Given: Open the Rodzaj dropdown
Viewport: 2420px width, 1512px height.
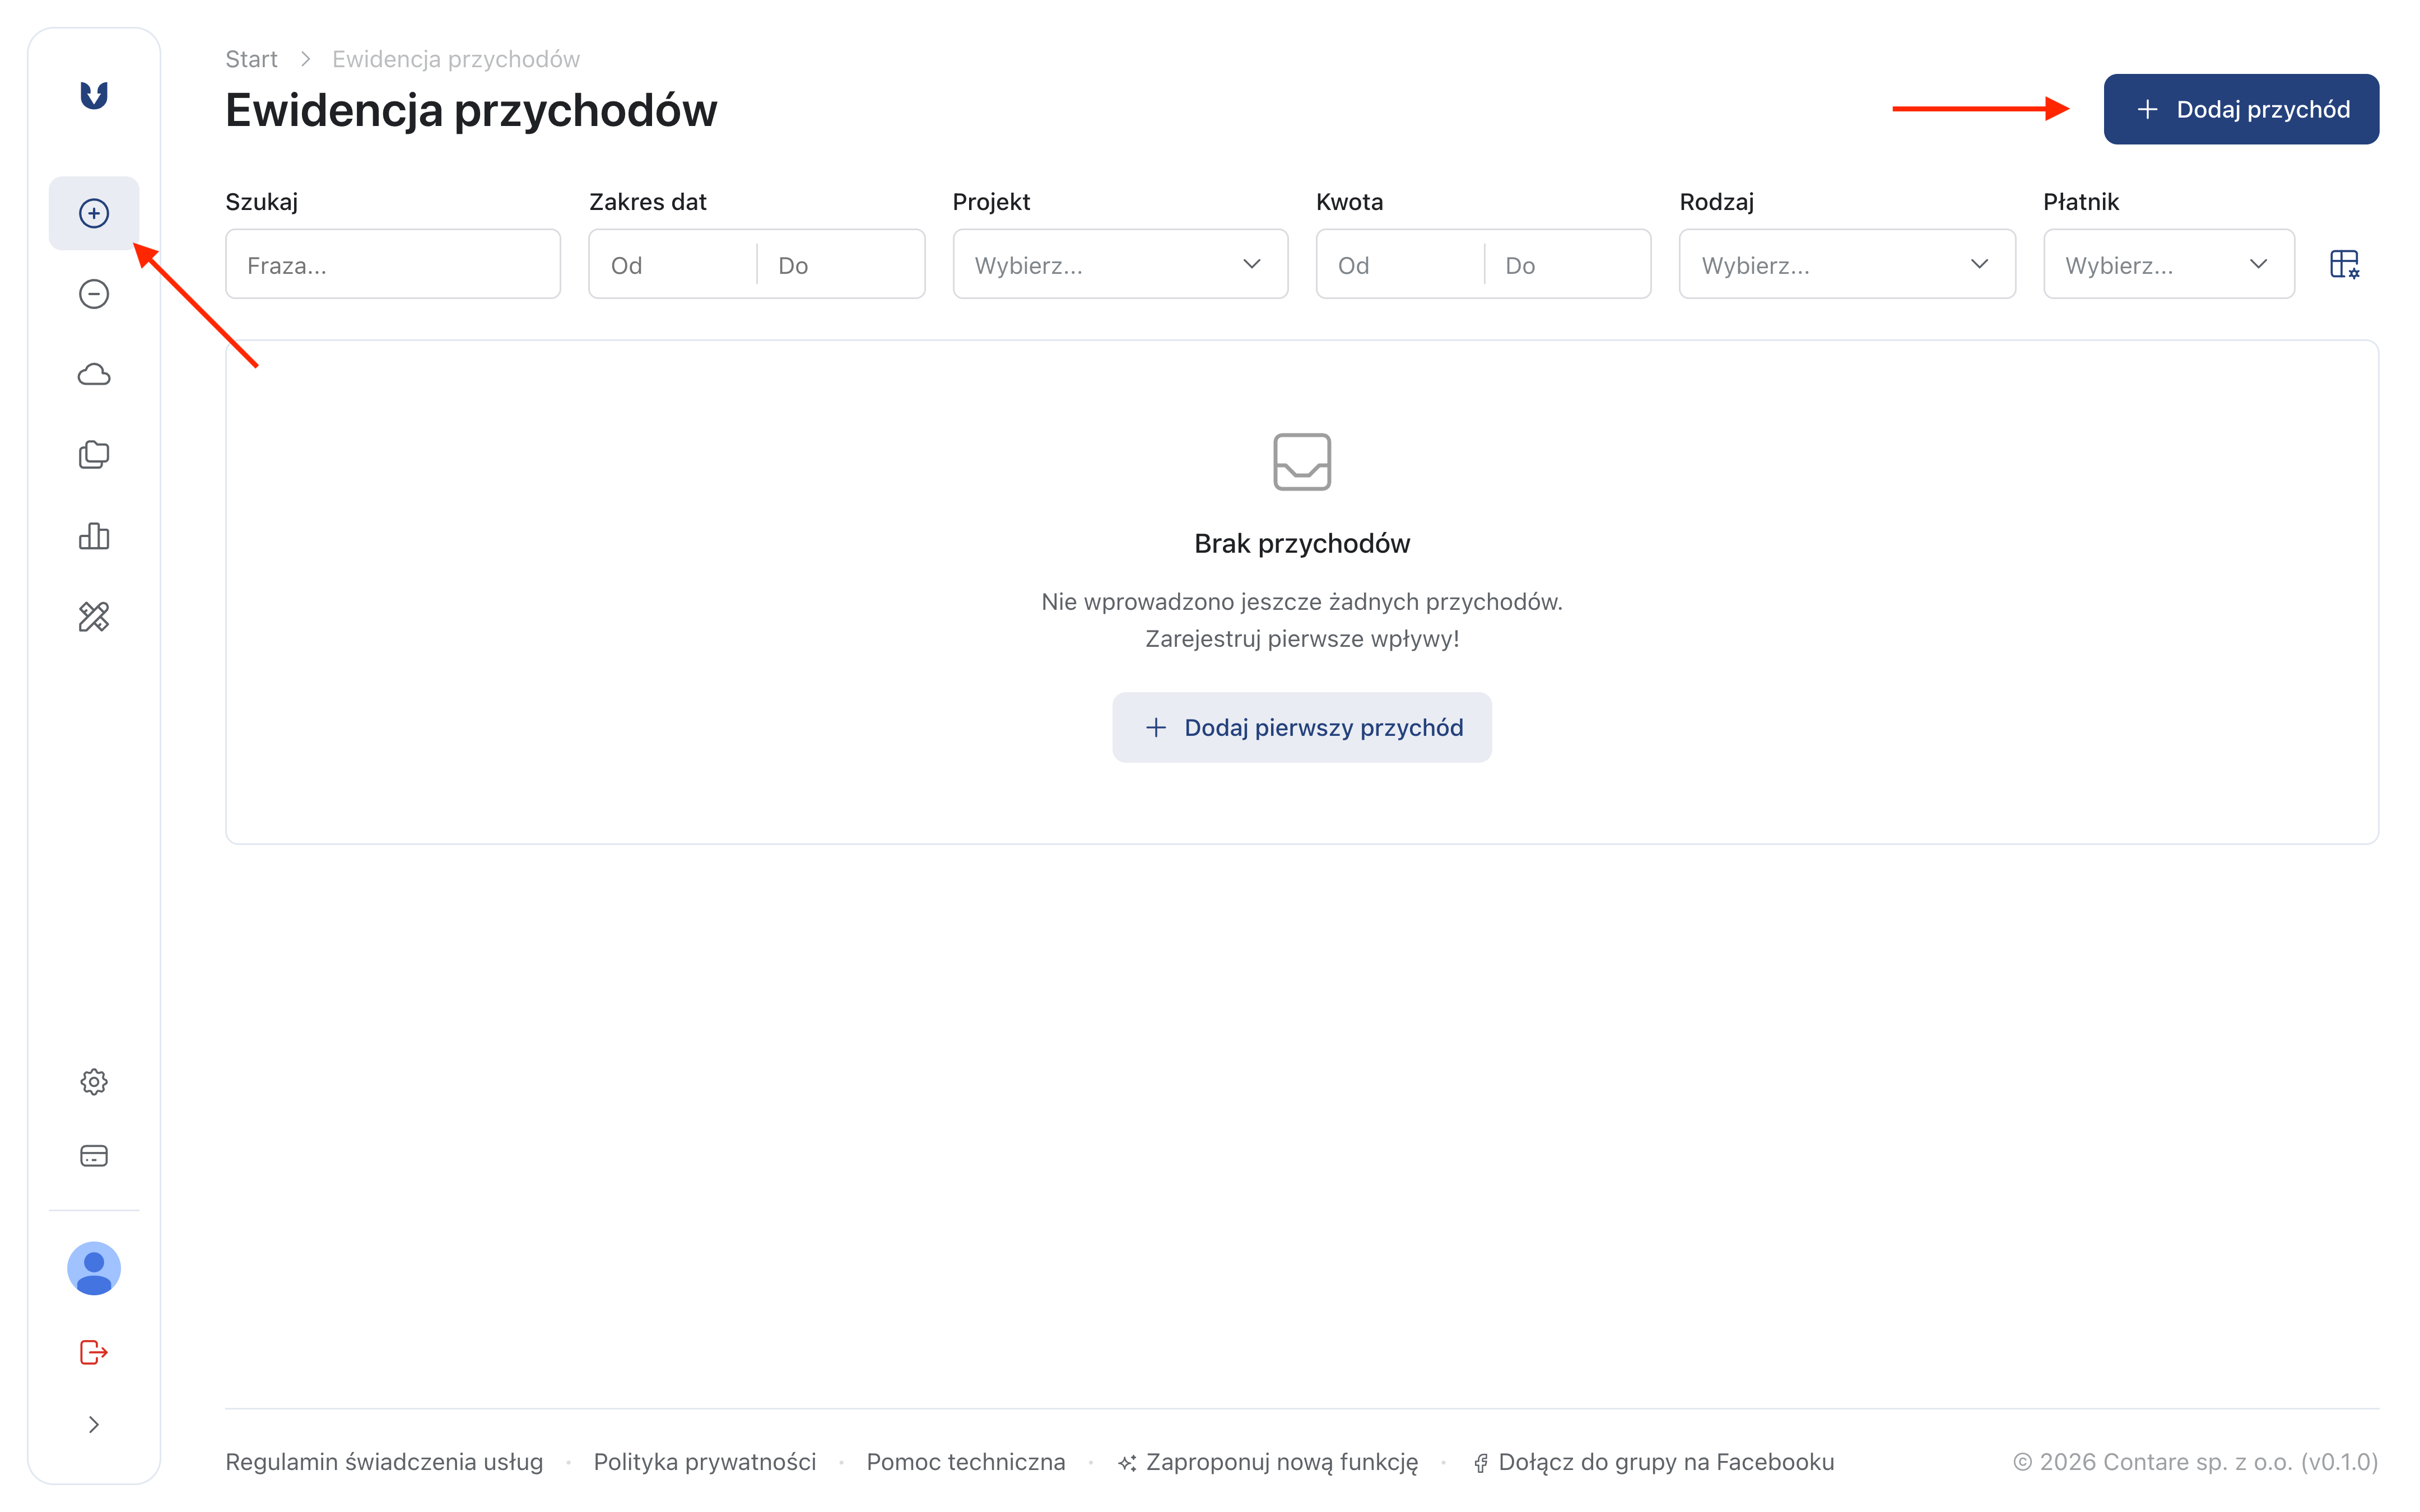Looking at the screenshot, I should [x=1847, y=265].
